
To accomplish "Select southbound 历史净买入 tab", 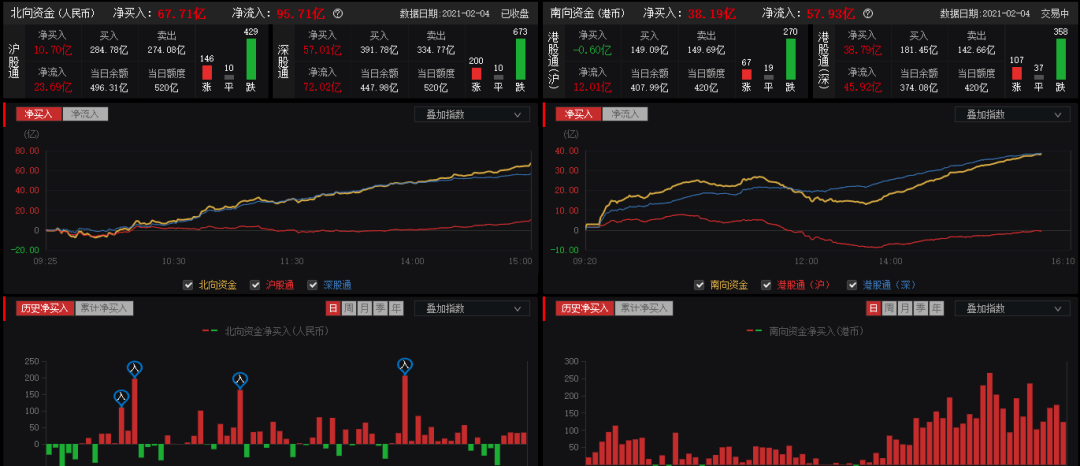I will point(585,308).
